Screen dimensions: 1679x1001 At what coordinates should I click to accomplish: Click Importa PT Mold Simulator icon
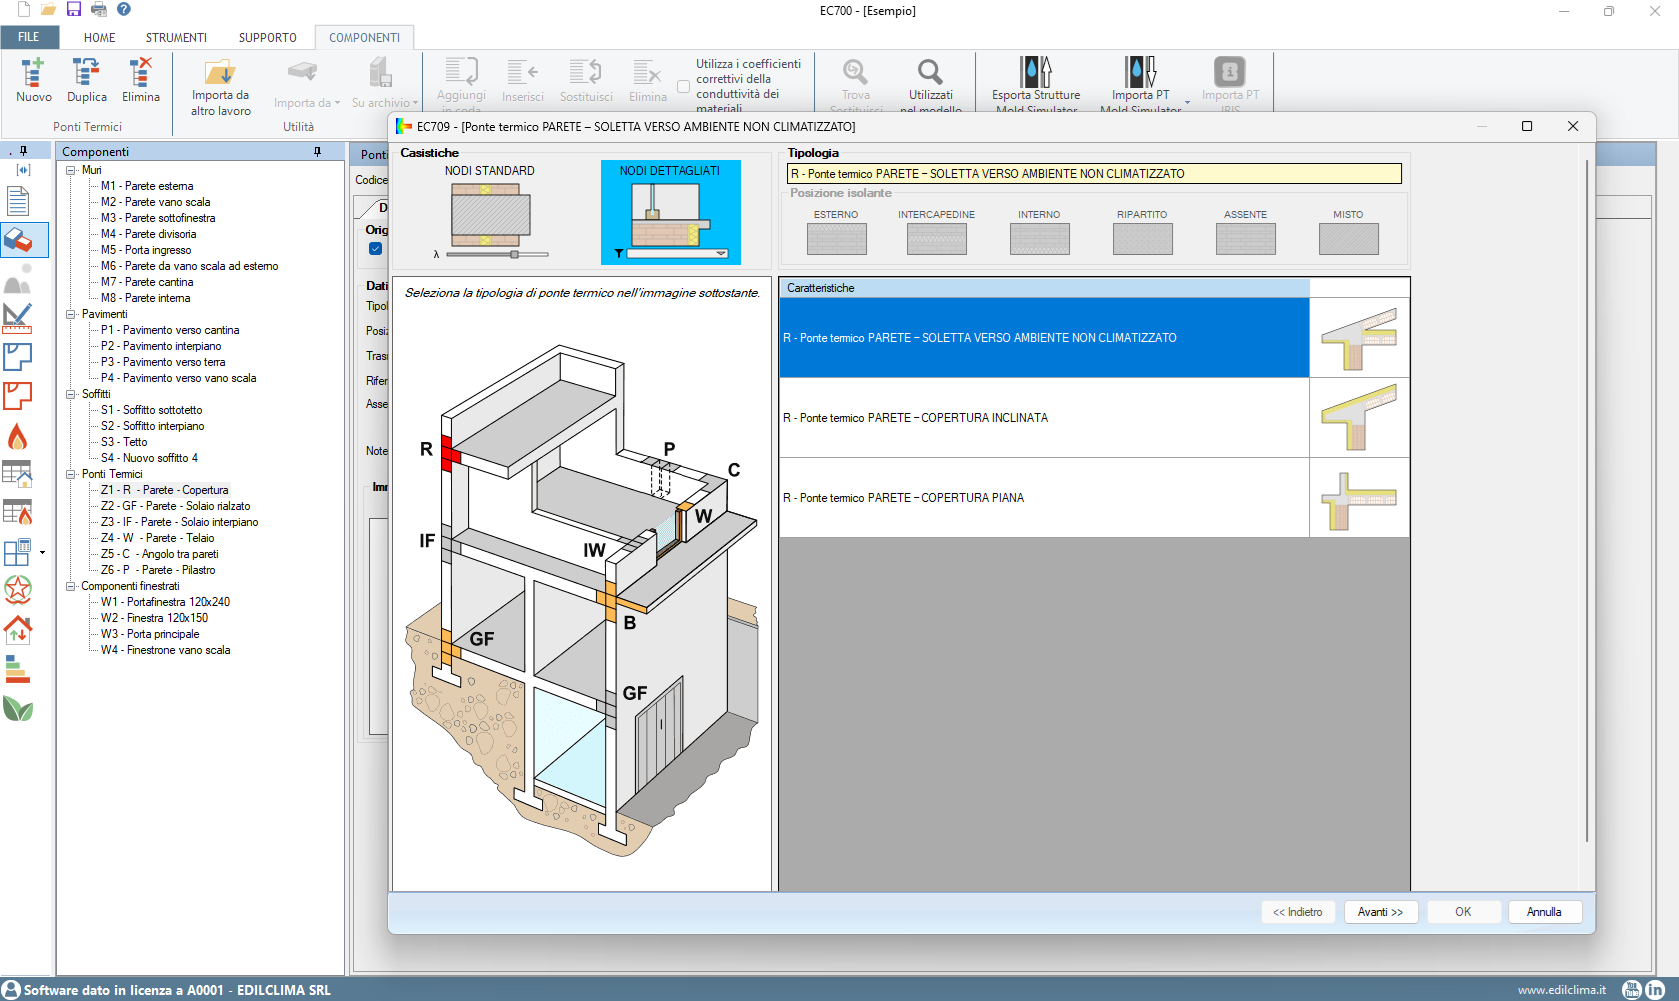1139,73
